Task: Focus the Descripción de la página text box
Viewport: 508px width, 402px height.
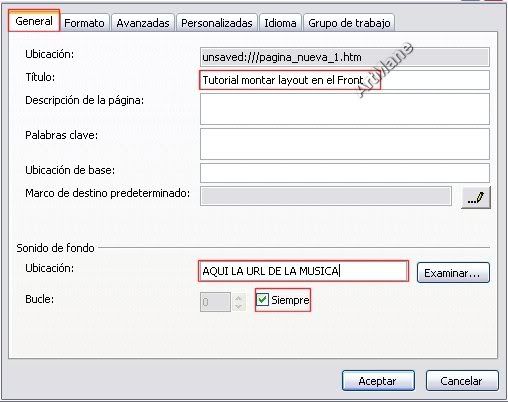Action: [345, 109]
